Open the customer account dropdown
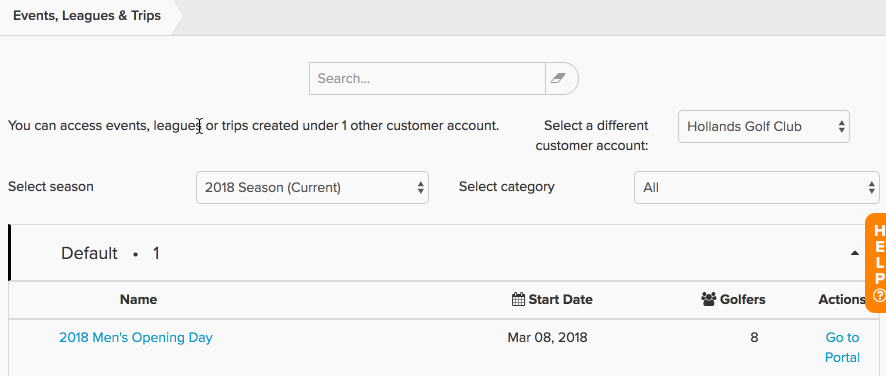Screen dimensions: 886x376 pos(763,127)
